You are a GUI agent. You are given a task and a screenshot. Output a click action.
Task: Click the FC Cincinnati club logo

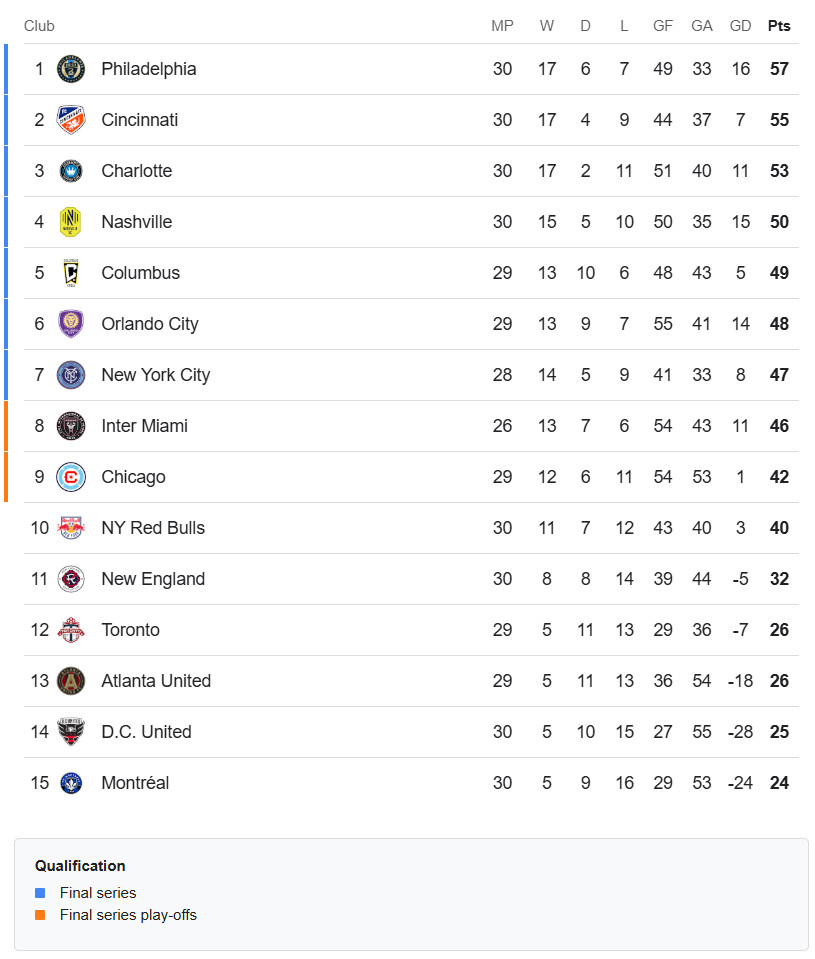[71, 120]
